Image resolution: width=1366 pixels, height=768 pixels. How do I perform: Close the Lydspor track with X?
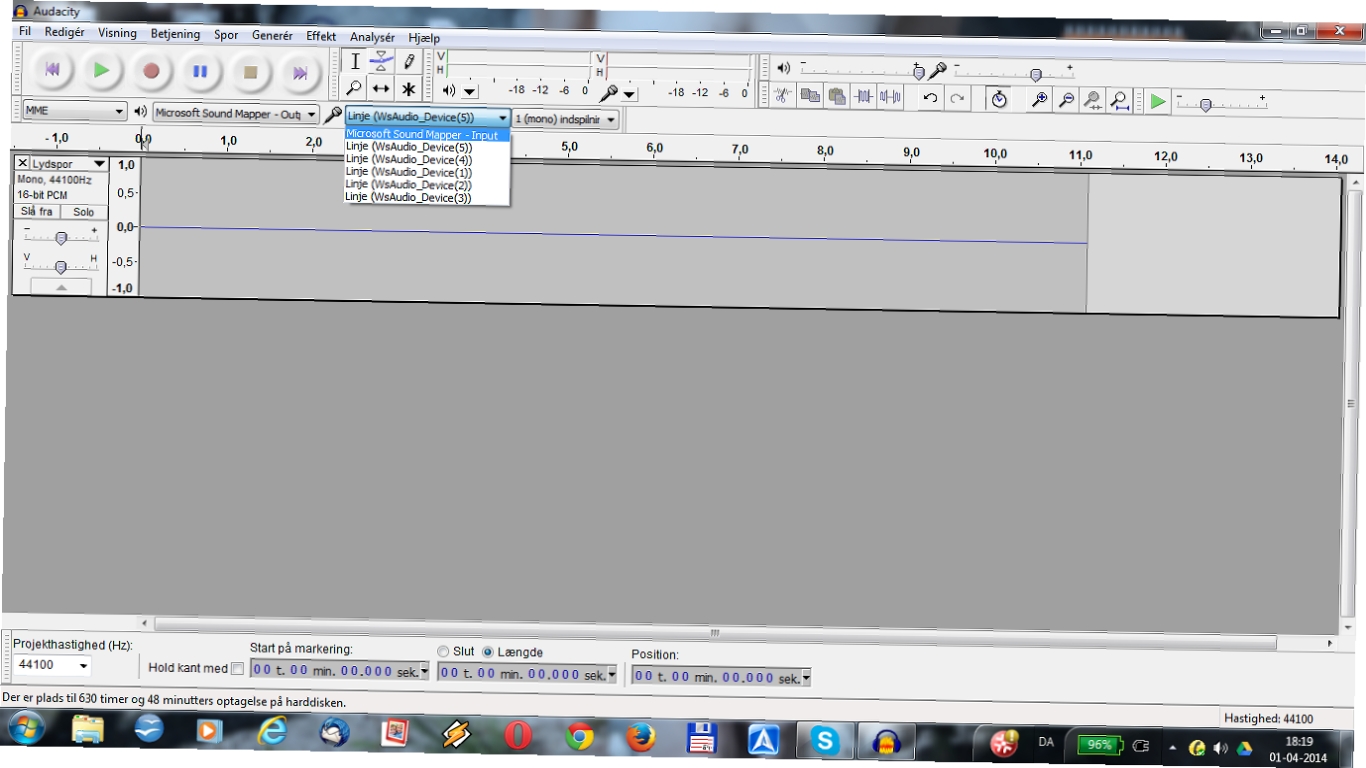click(23, 163)
